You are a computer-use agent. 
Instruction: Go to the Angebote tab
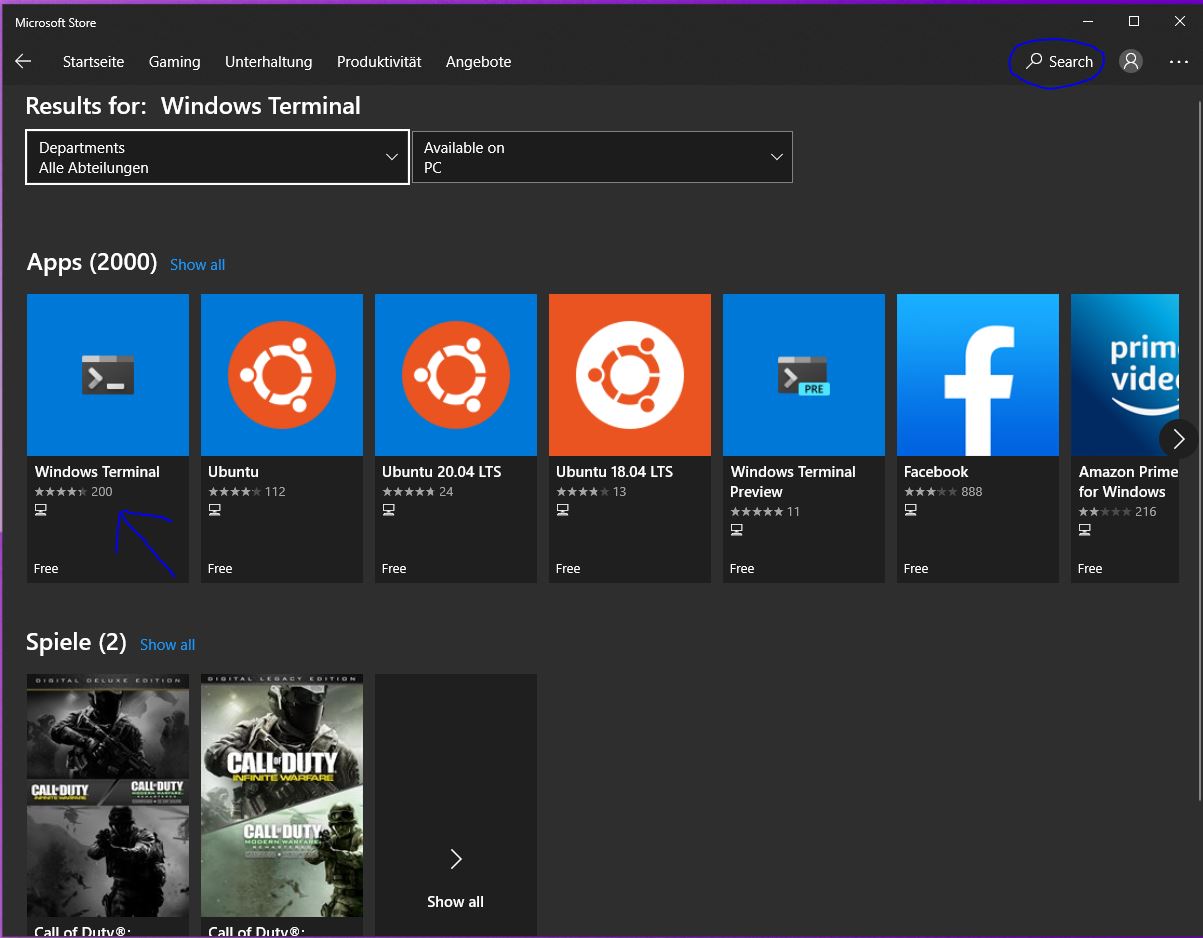(x=479, y=61)
